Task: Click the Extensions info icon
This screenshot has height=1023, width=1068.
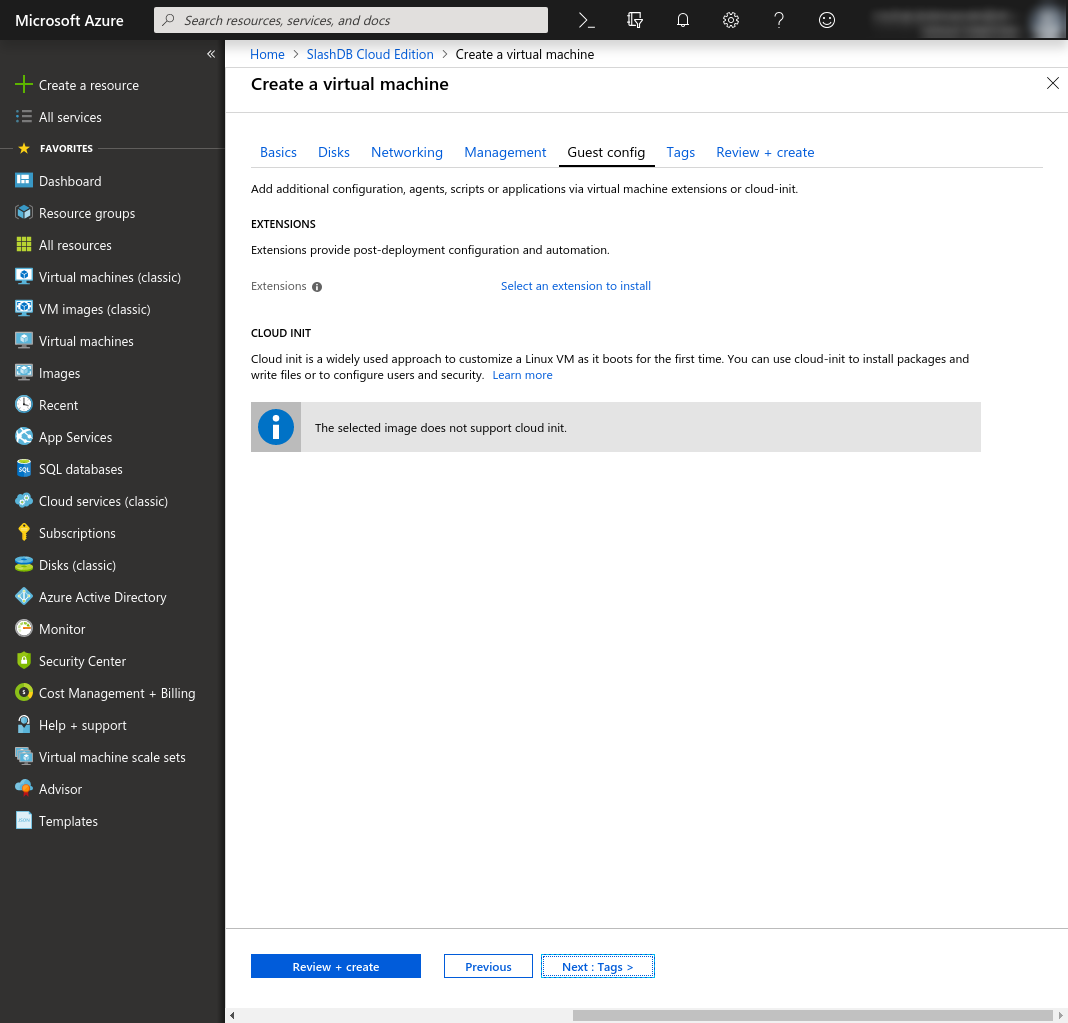Action: 317,287
